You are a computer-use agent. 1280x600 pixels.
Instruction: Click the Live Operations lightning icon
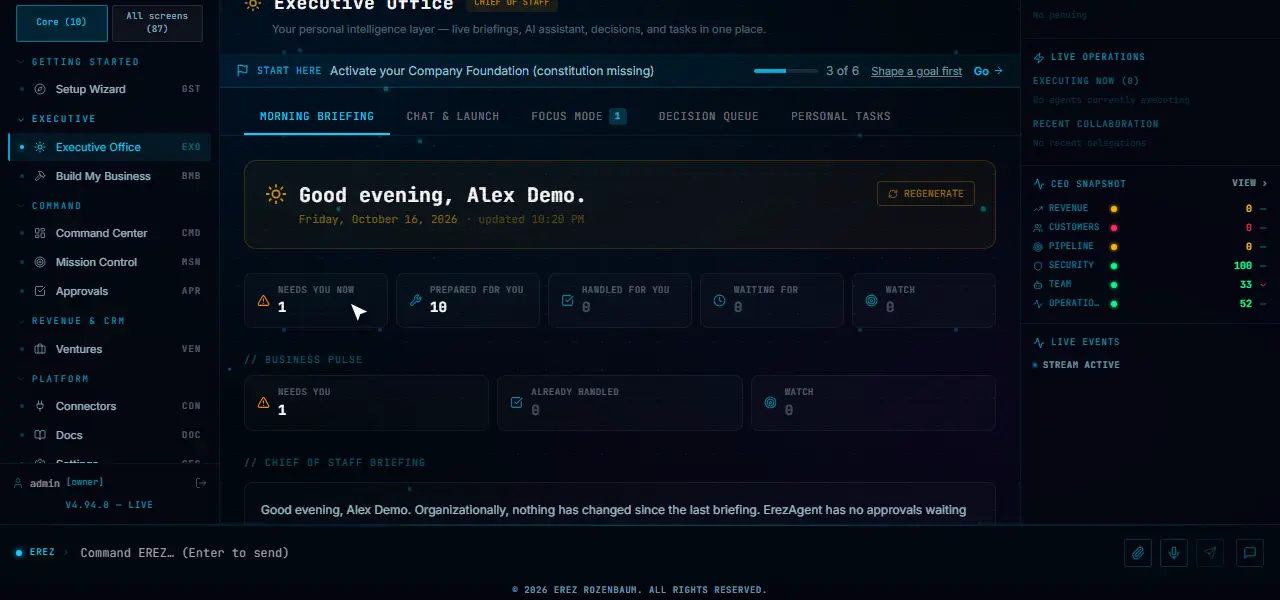(x=1039, y=57)
